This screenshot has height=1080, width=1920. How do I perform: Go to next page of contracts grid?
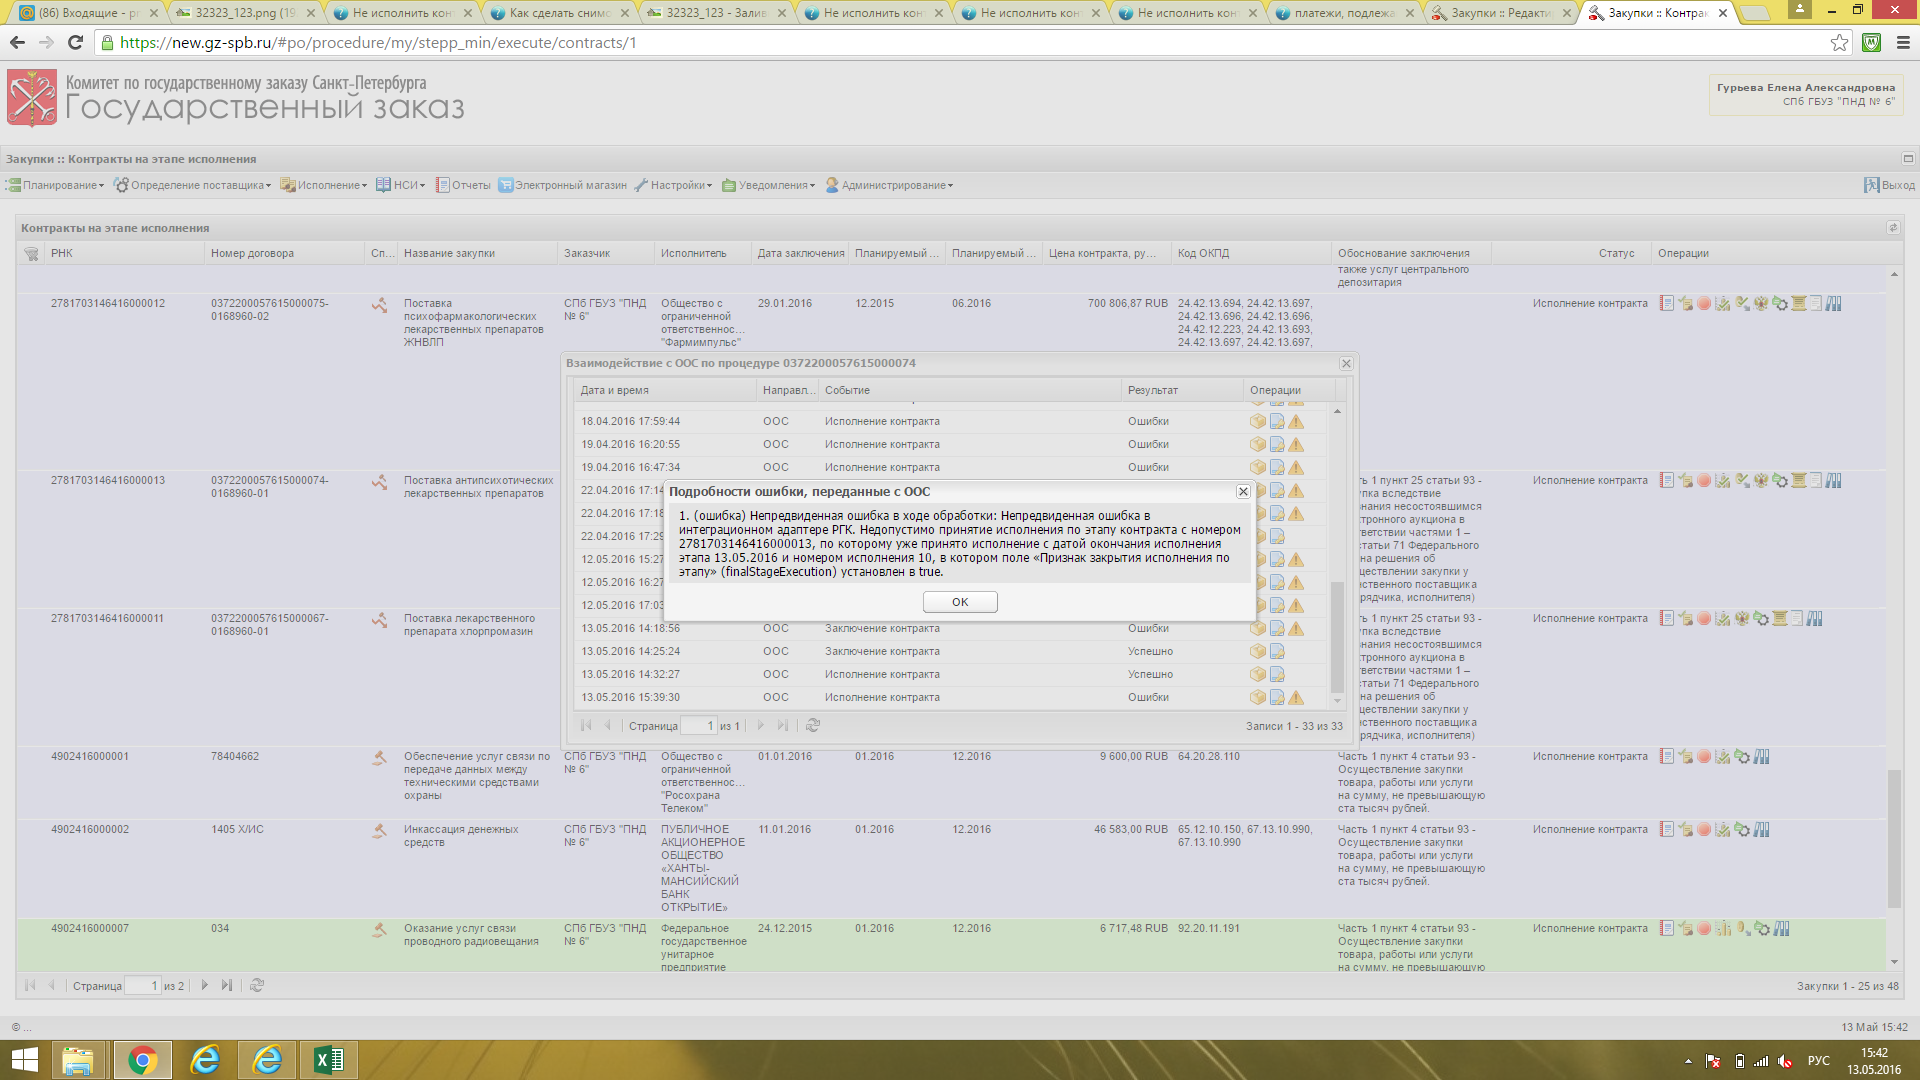[x=205, y=986]
